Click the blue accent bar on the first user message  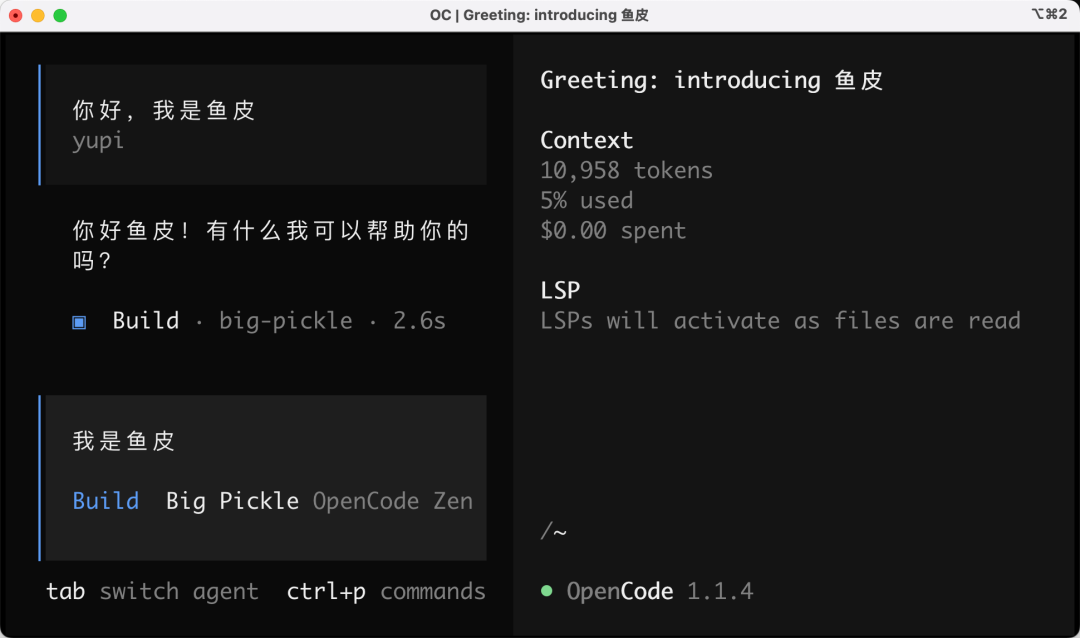point(41,124)
